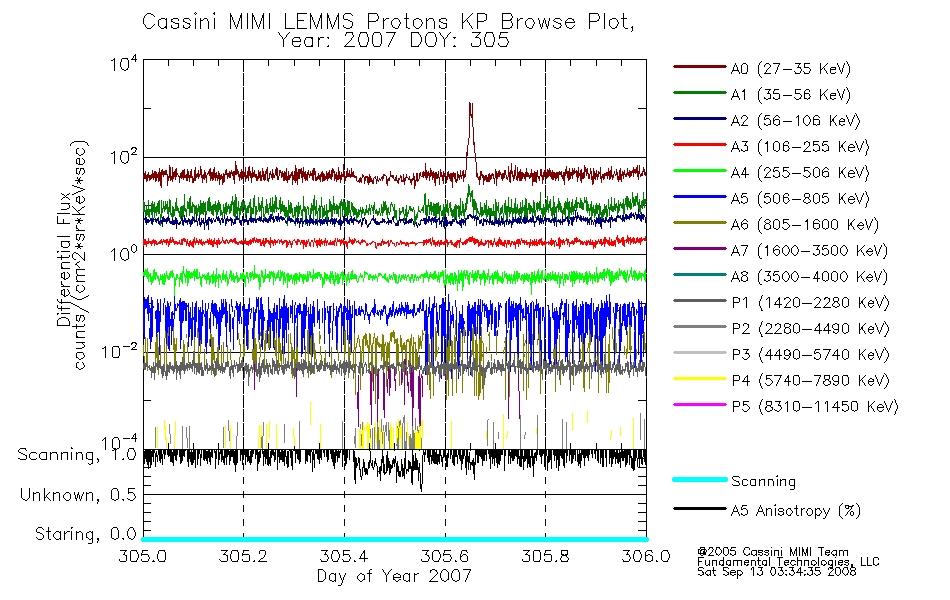Click the A6 (805-1600 KeV) legend label
This screenshot has width=950, height=600.
[x=805, y=225]
